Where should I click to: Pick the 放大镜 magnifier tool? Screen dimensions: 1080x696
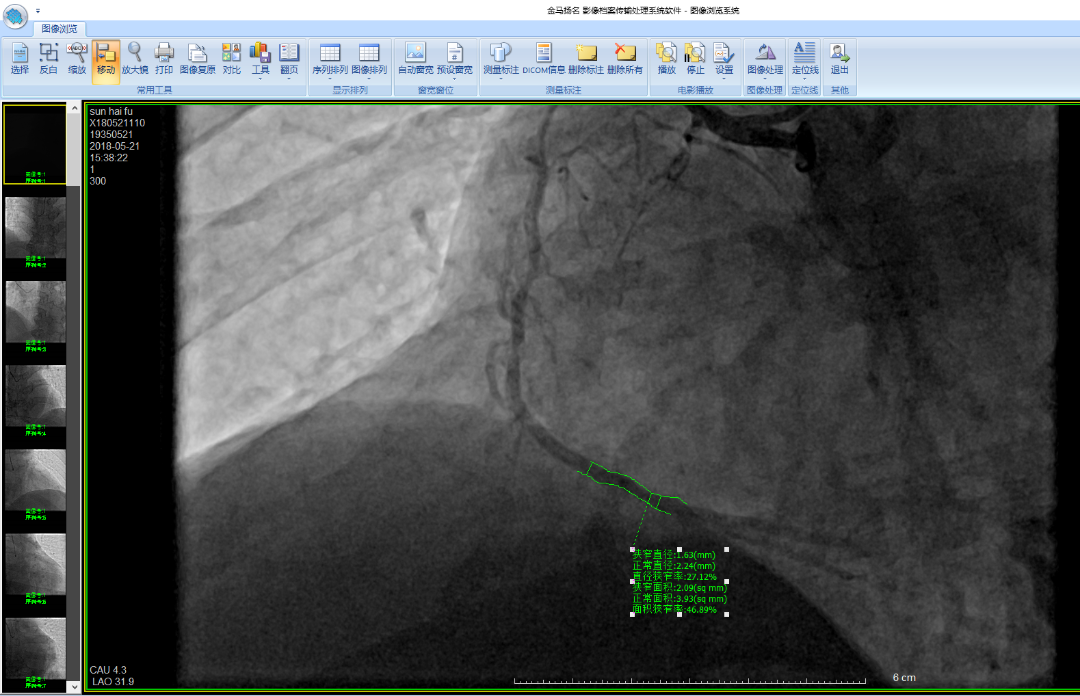pyautogui.click(x=135, y=59)
